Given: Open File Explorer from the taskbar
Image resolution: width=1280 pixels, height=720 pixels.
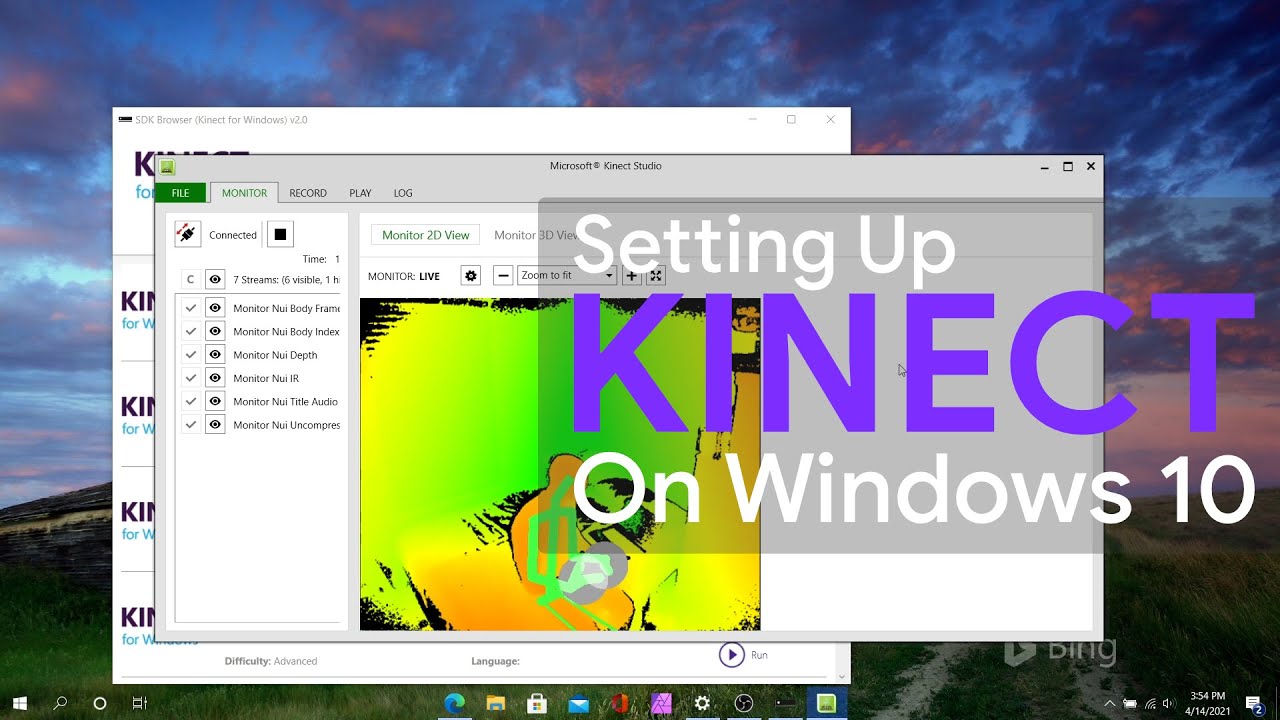Looking at the screenshot, I should click(x=495, y=703).
